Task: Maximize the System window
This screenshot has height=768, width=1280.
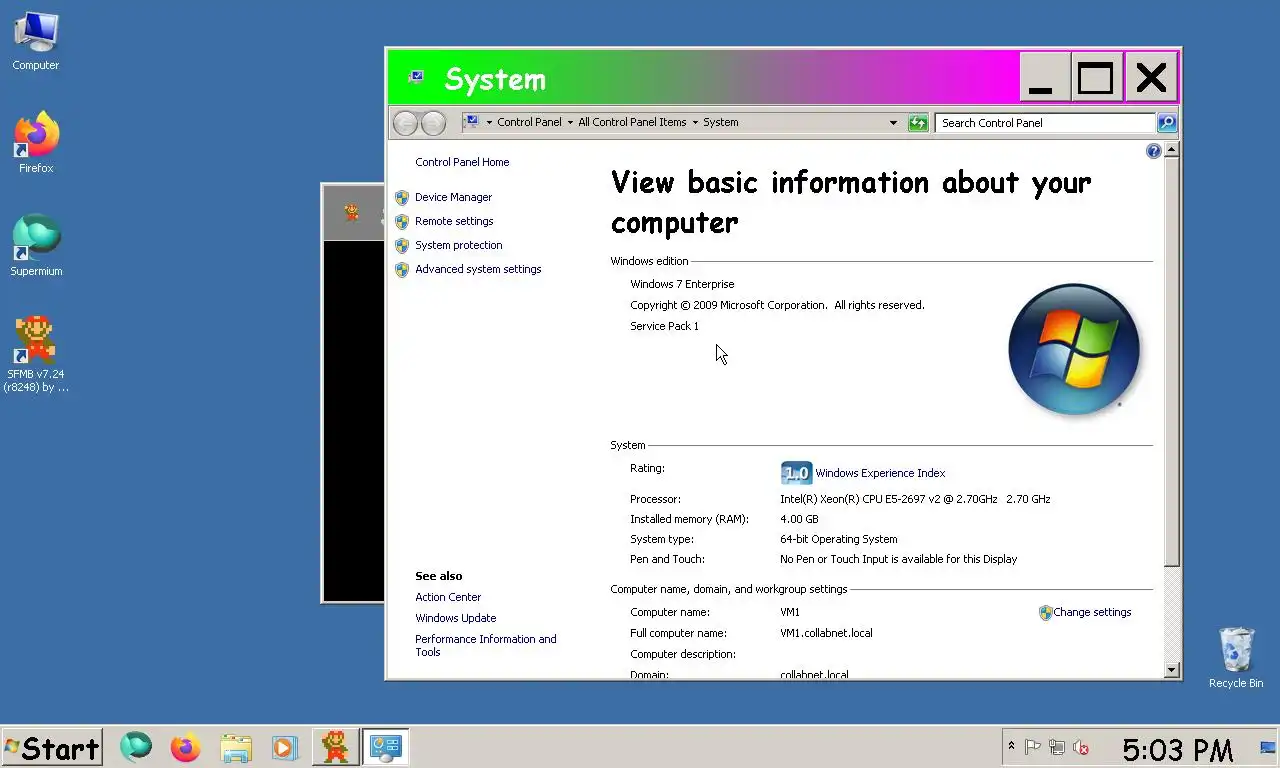Action: click(x=1096, y=77)
